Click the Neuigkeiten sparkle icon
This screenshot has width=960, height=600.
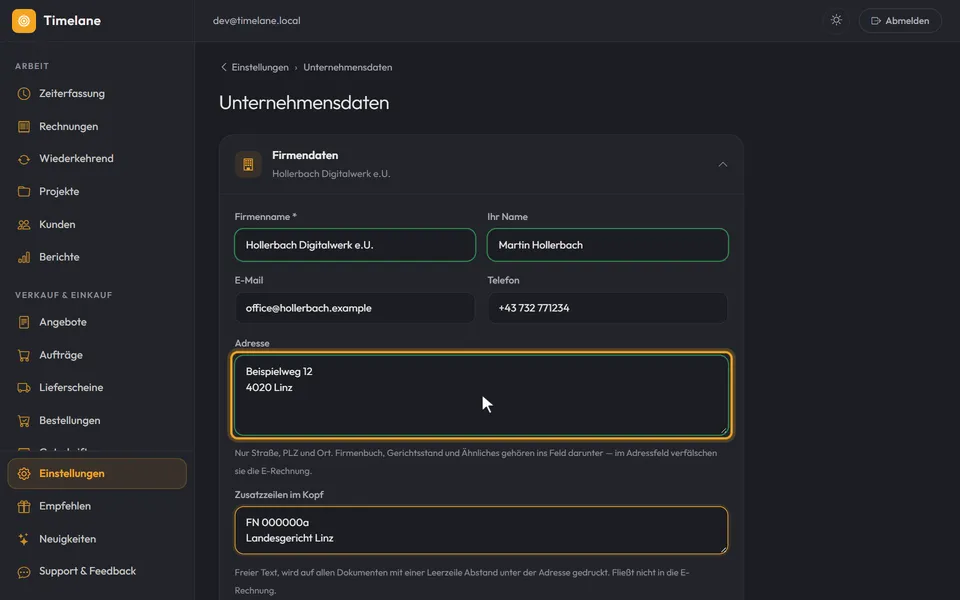tap(24, 539)
